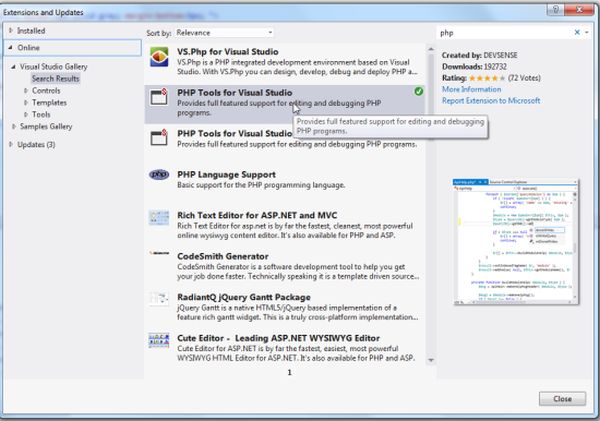Viewport: 600px width, 421px height.
Task: Click the icon of the unselected PHP Tools entry
Action: pos(159,137)
